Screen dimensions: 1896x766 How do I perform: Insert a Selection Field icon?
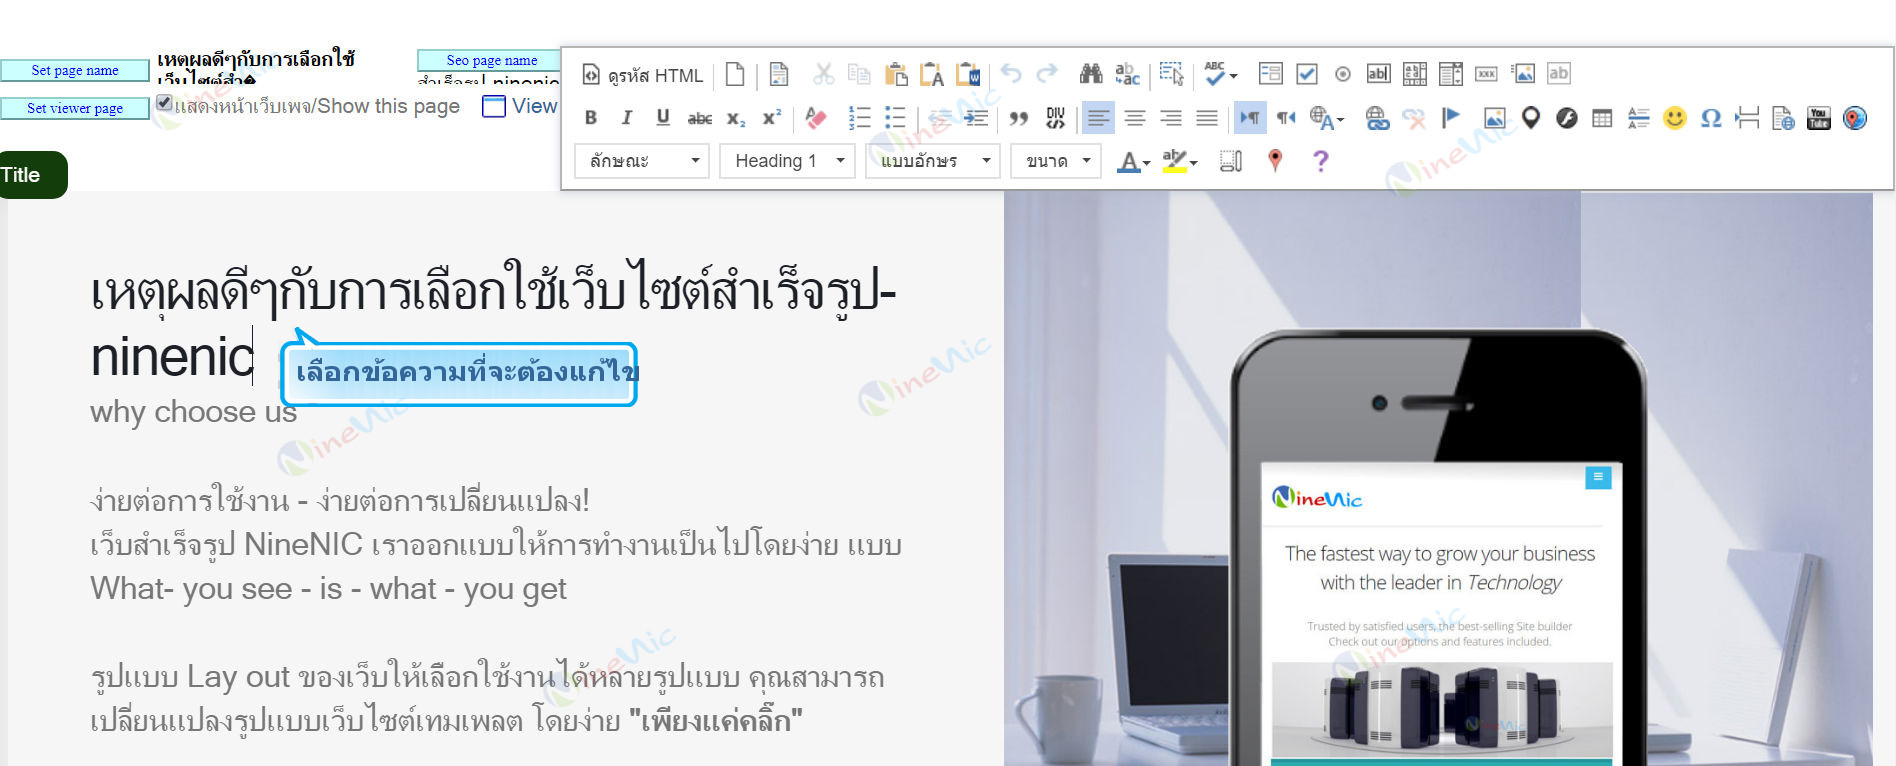[1450, 74]
